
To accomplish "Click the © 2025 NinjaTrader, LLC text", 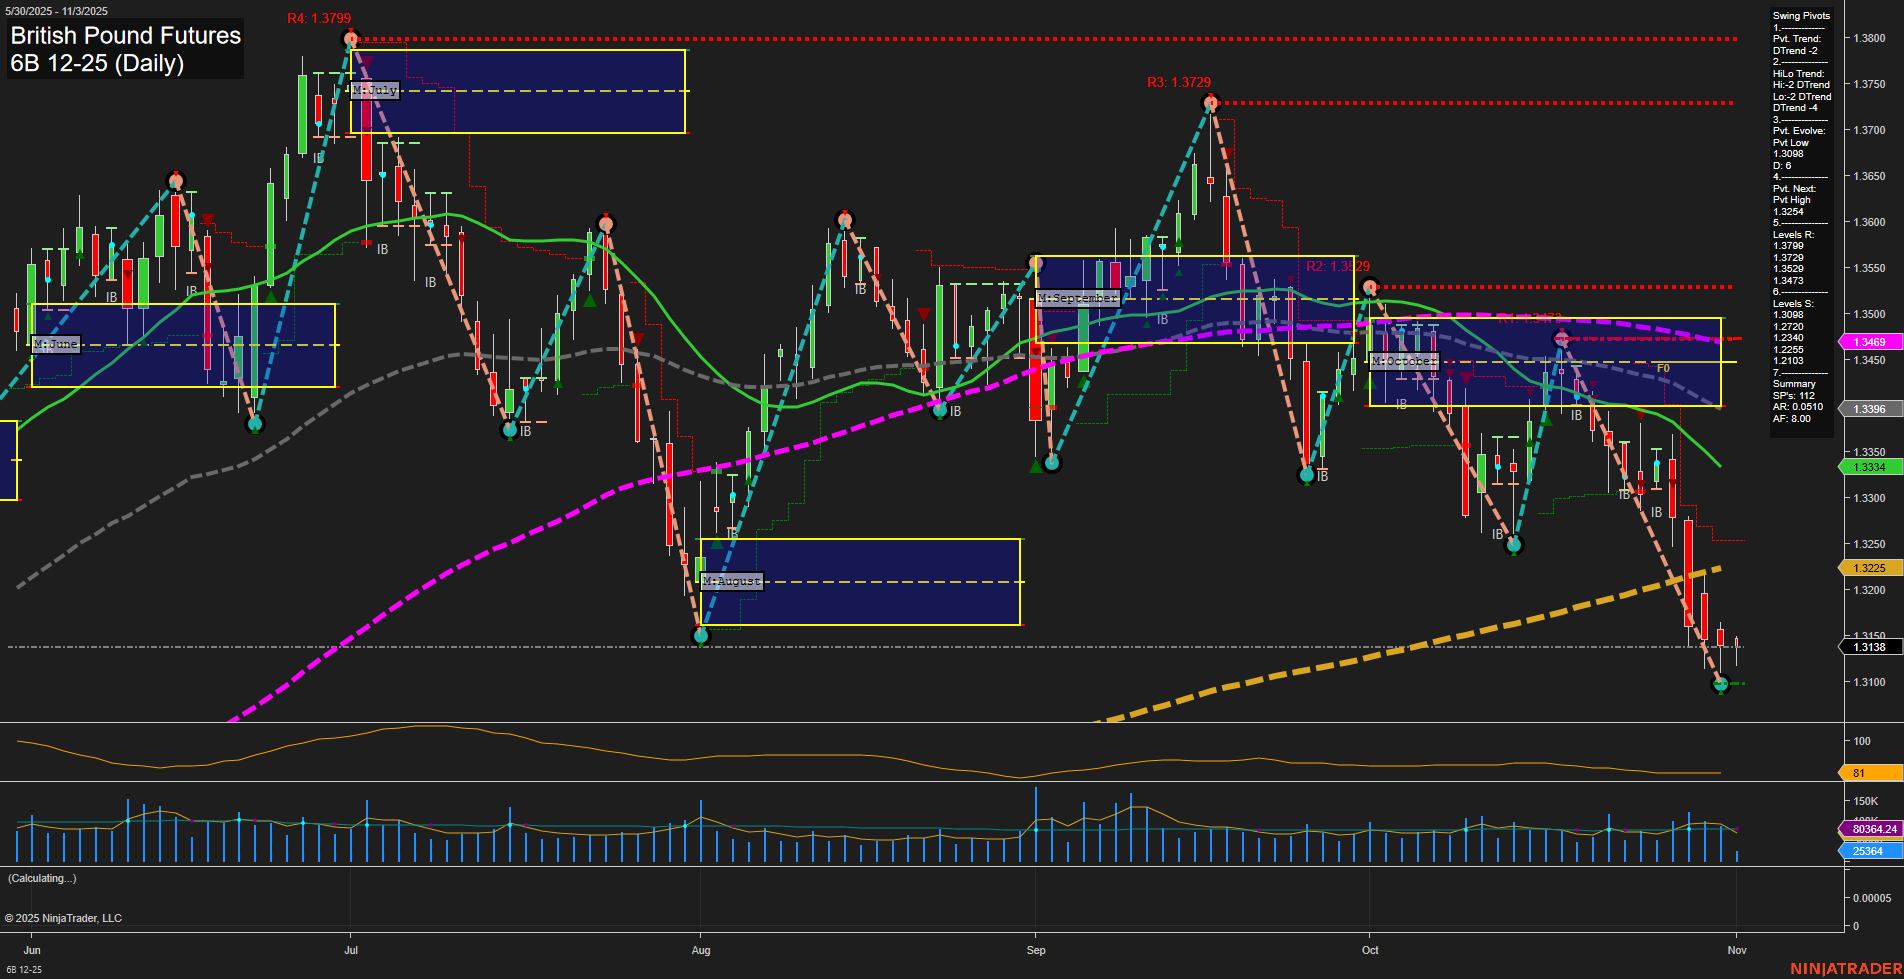I will point(65,917).
